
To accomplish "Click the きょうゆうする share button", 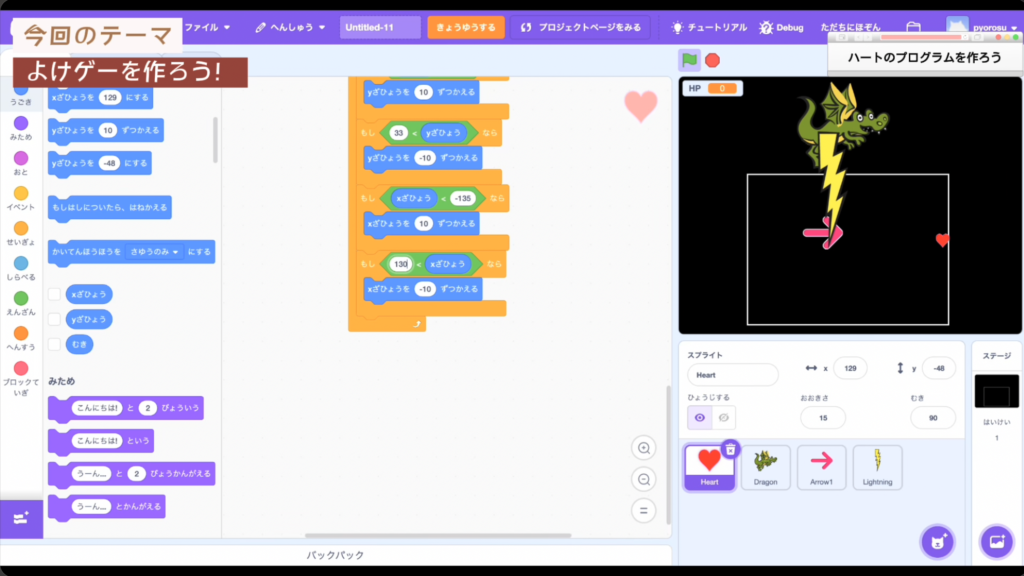I will point(466,27).
